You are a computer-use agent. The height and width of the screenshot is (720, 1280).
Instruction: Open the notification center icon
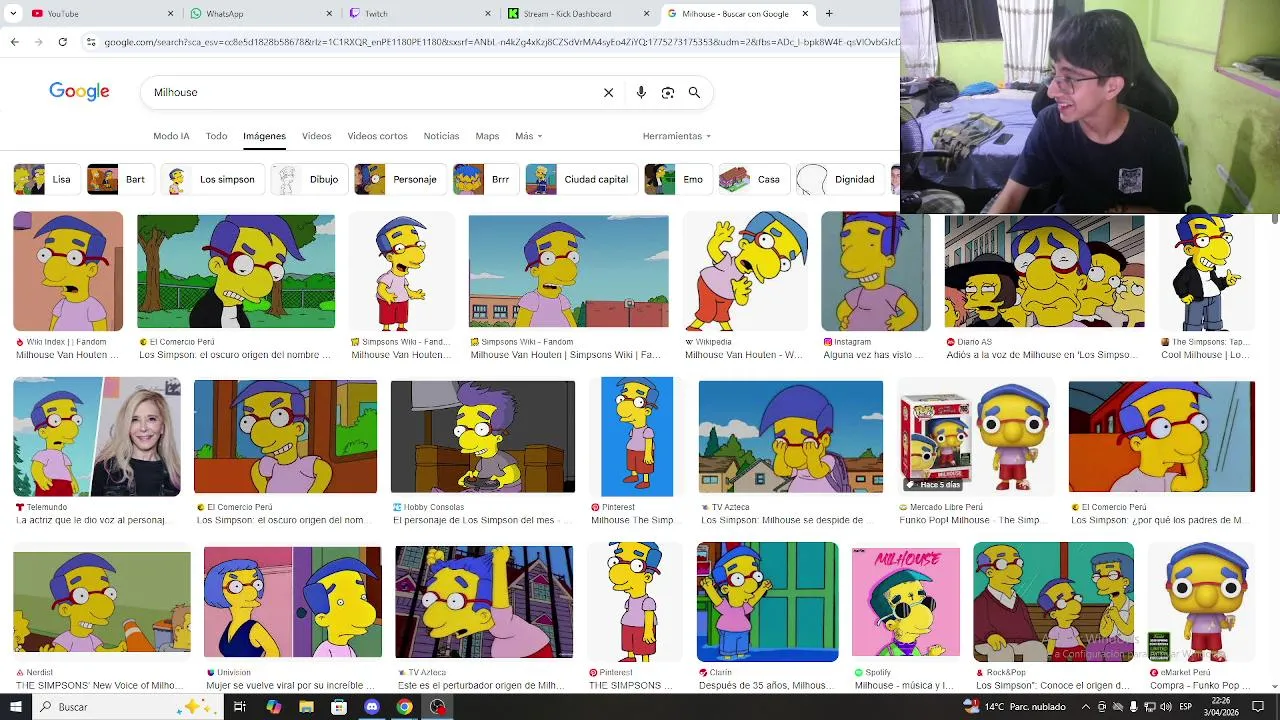coord(1259,707)
